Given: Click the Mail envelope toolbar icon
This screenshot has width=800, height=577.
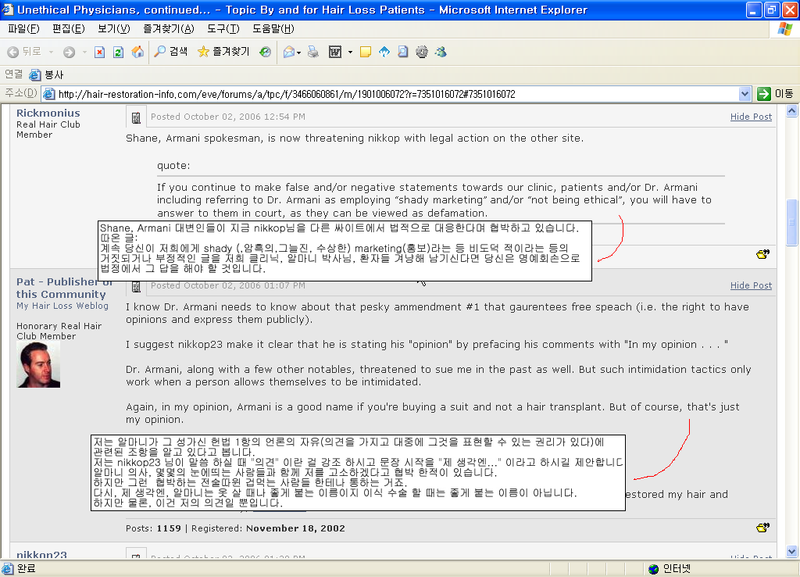Looking at the screenshot, I should [289, 52].
